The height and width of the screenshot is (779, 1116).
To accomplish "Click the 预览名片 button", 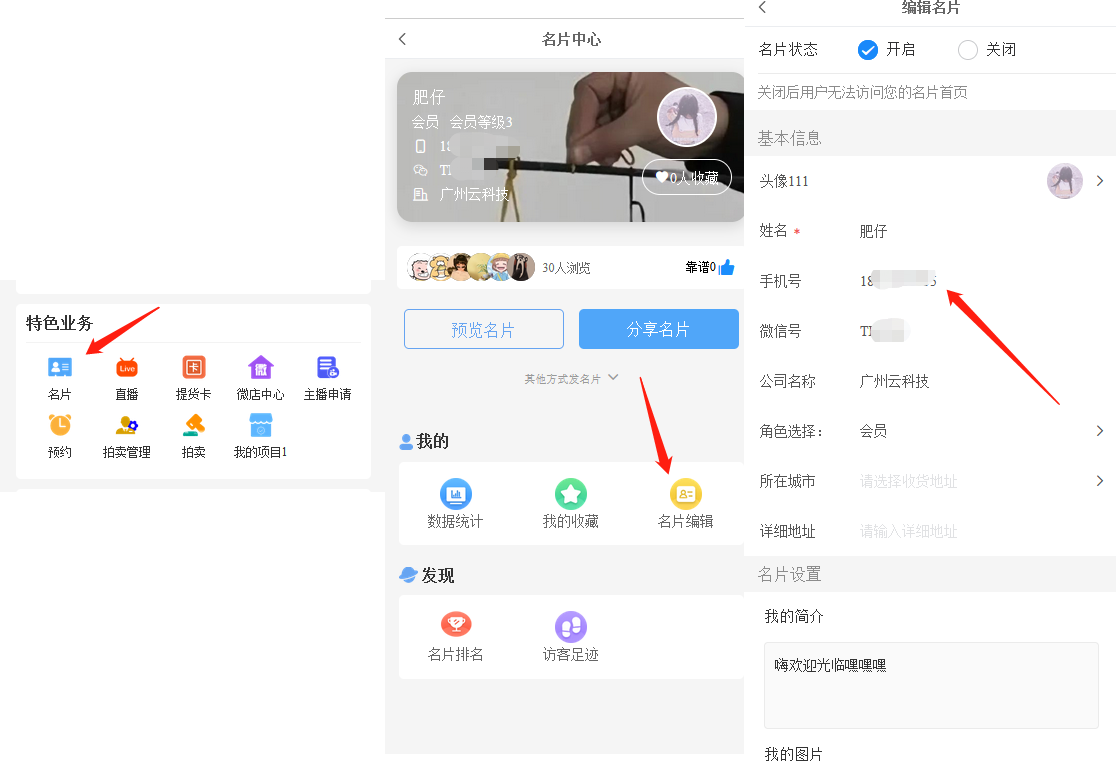I will tap(484, 329).
